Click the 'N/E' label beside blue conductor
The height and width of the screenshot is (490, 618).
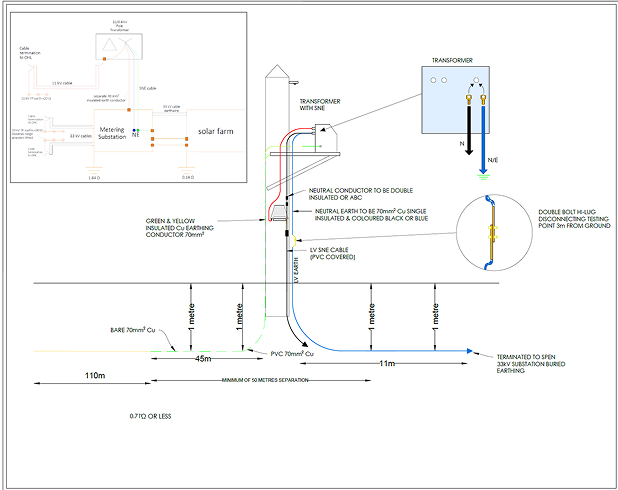point(493,160)
